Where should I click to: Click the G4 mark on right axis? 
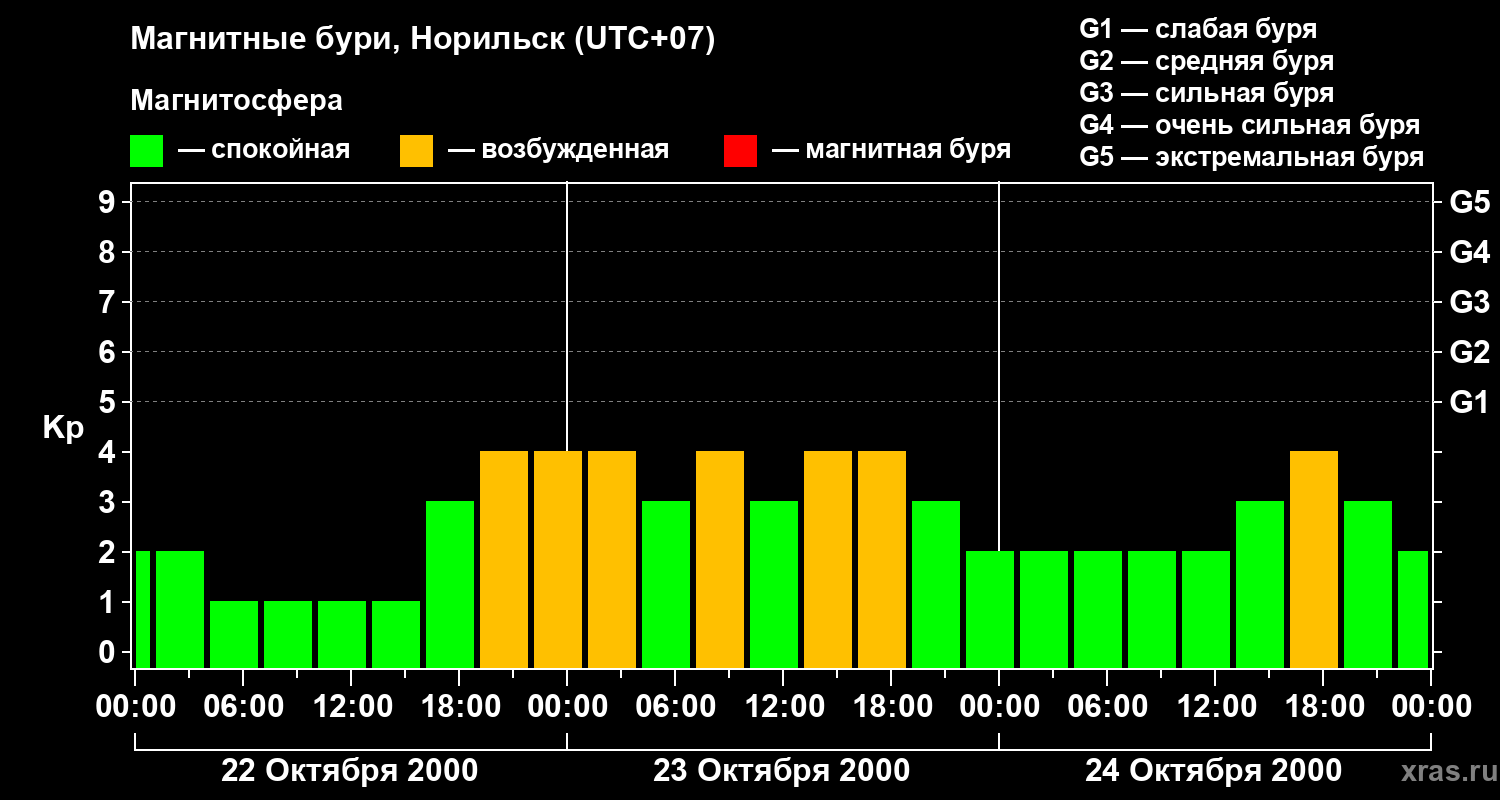click(1470, 252)
